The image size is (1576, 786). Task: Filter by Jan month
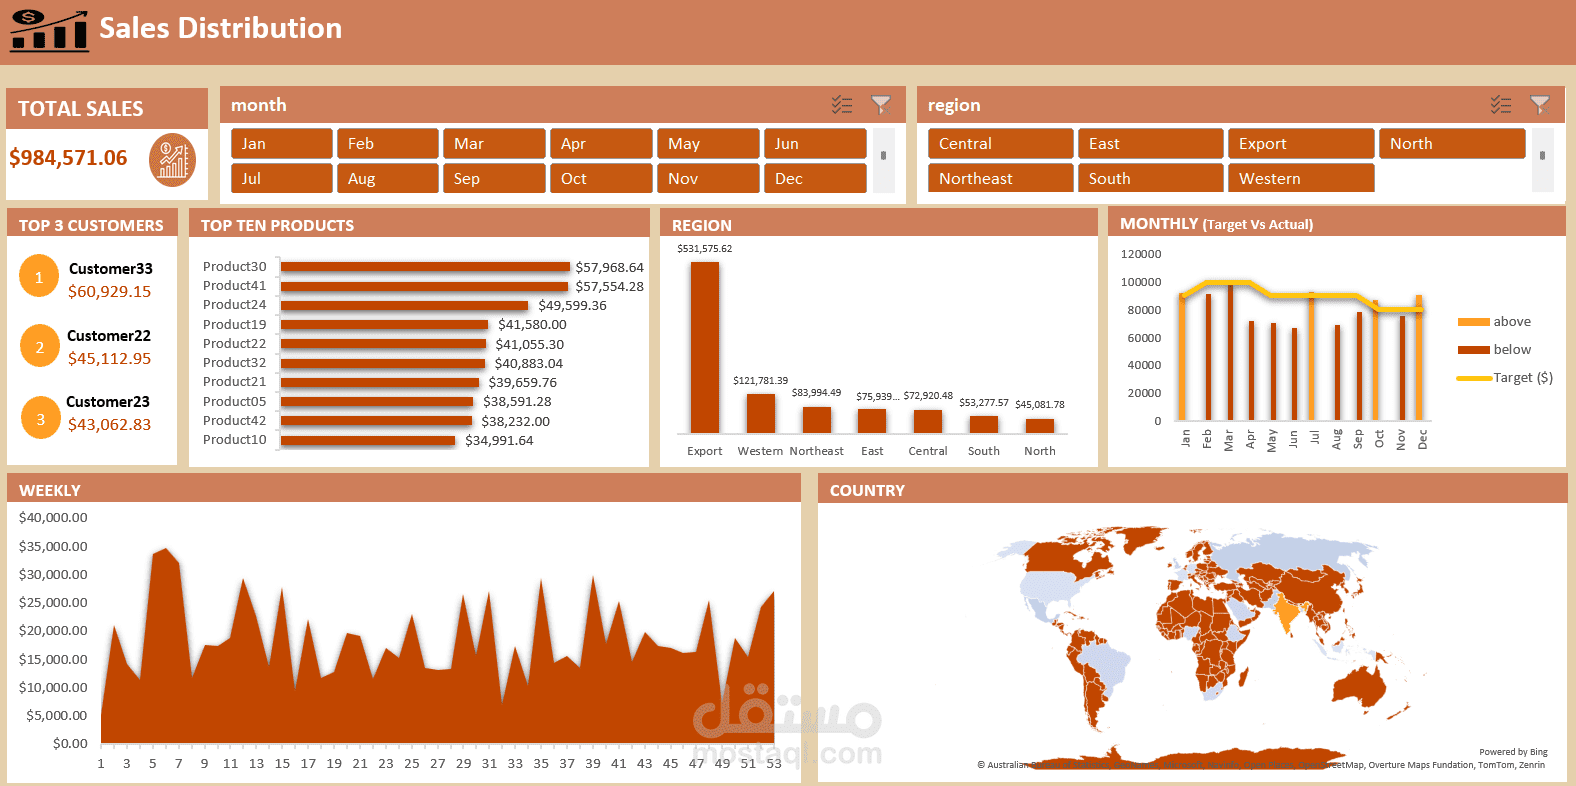coord(281,143)
